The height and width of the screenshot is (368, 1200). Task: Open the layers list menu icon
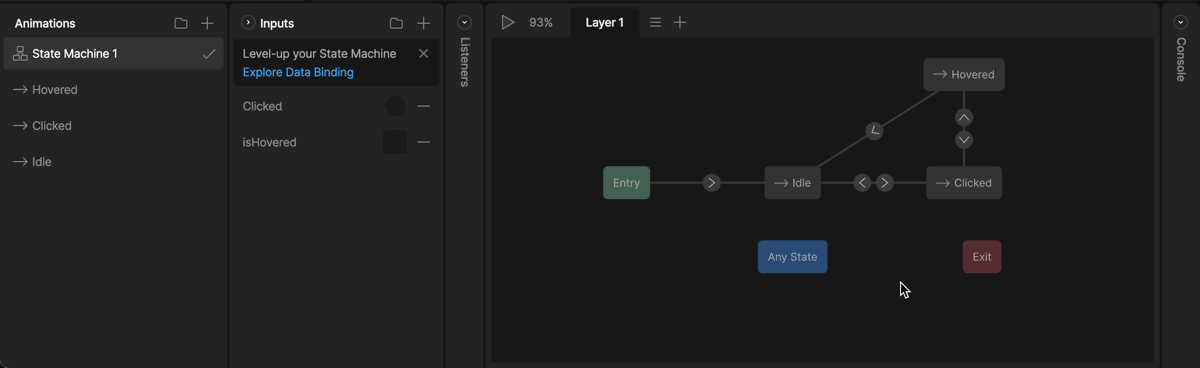[x=655, y=22]
